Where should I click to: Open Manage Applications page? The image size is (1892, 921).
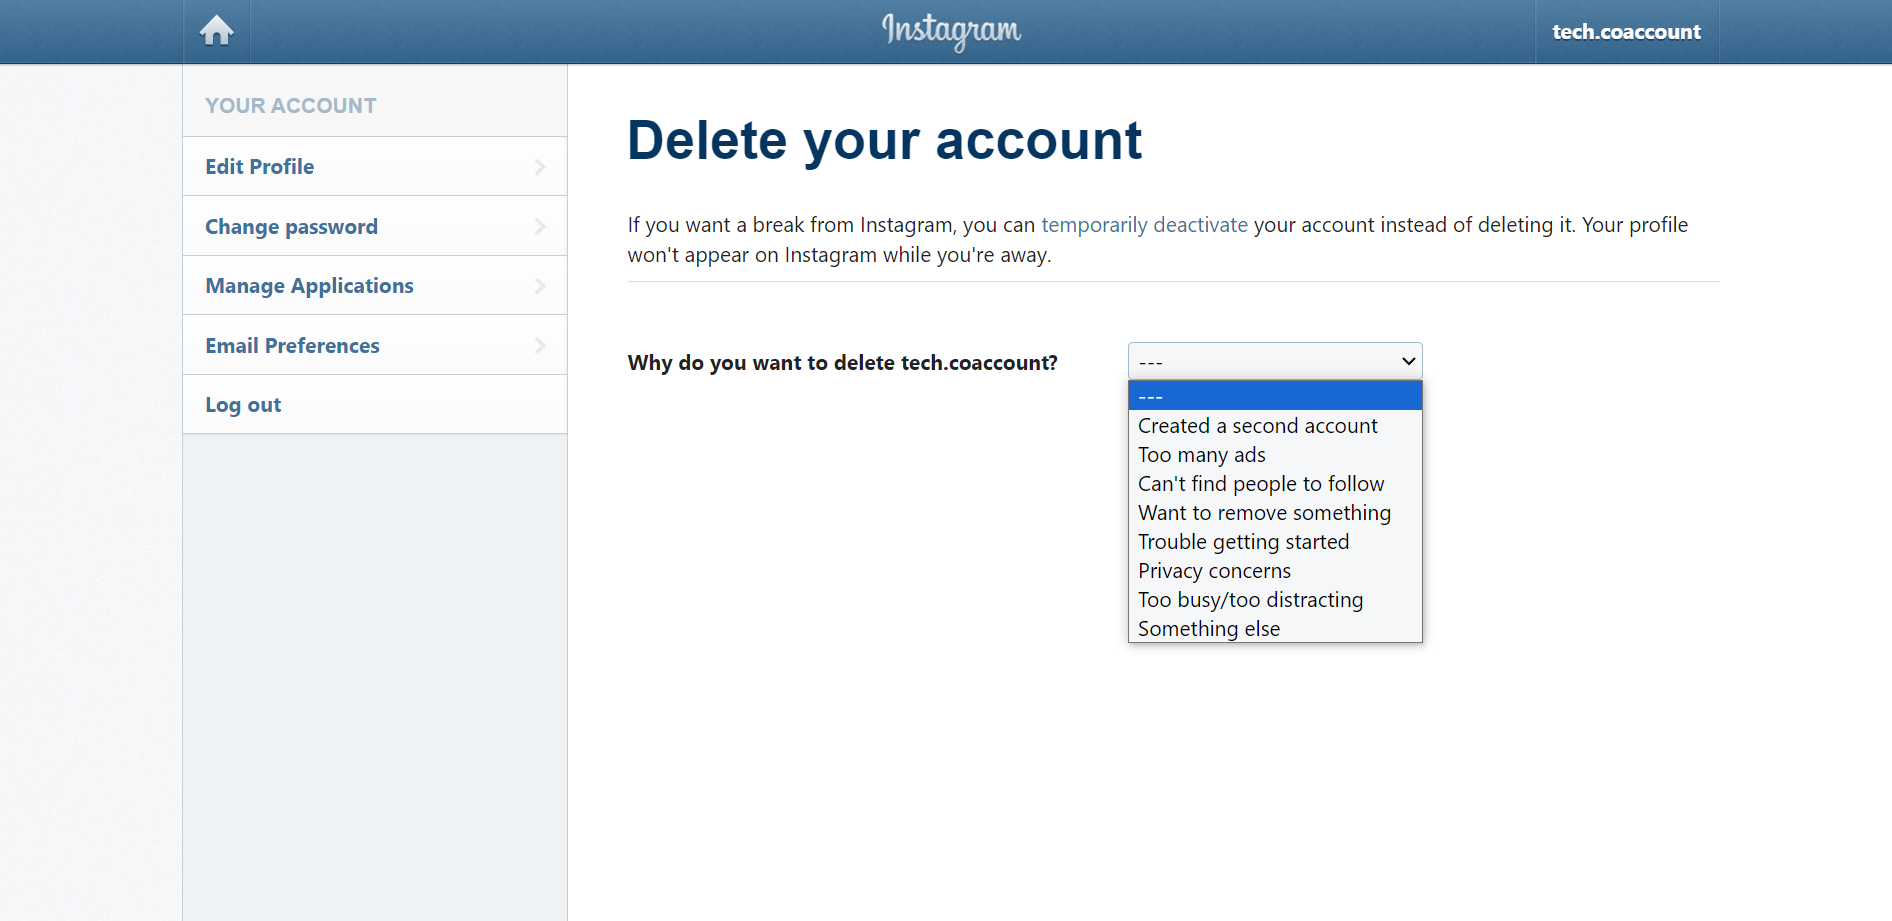point(375,286)
